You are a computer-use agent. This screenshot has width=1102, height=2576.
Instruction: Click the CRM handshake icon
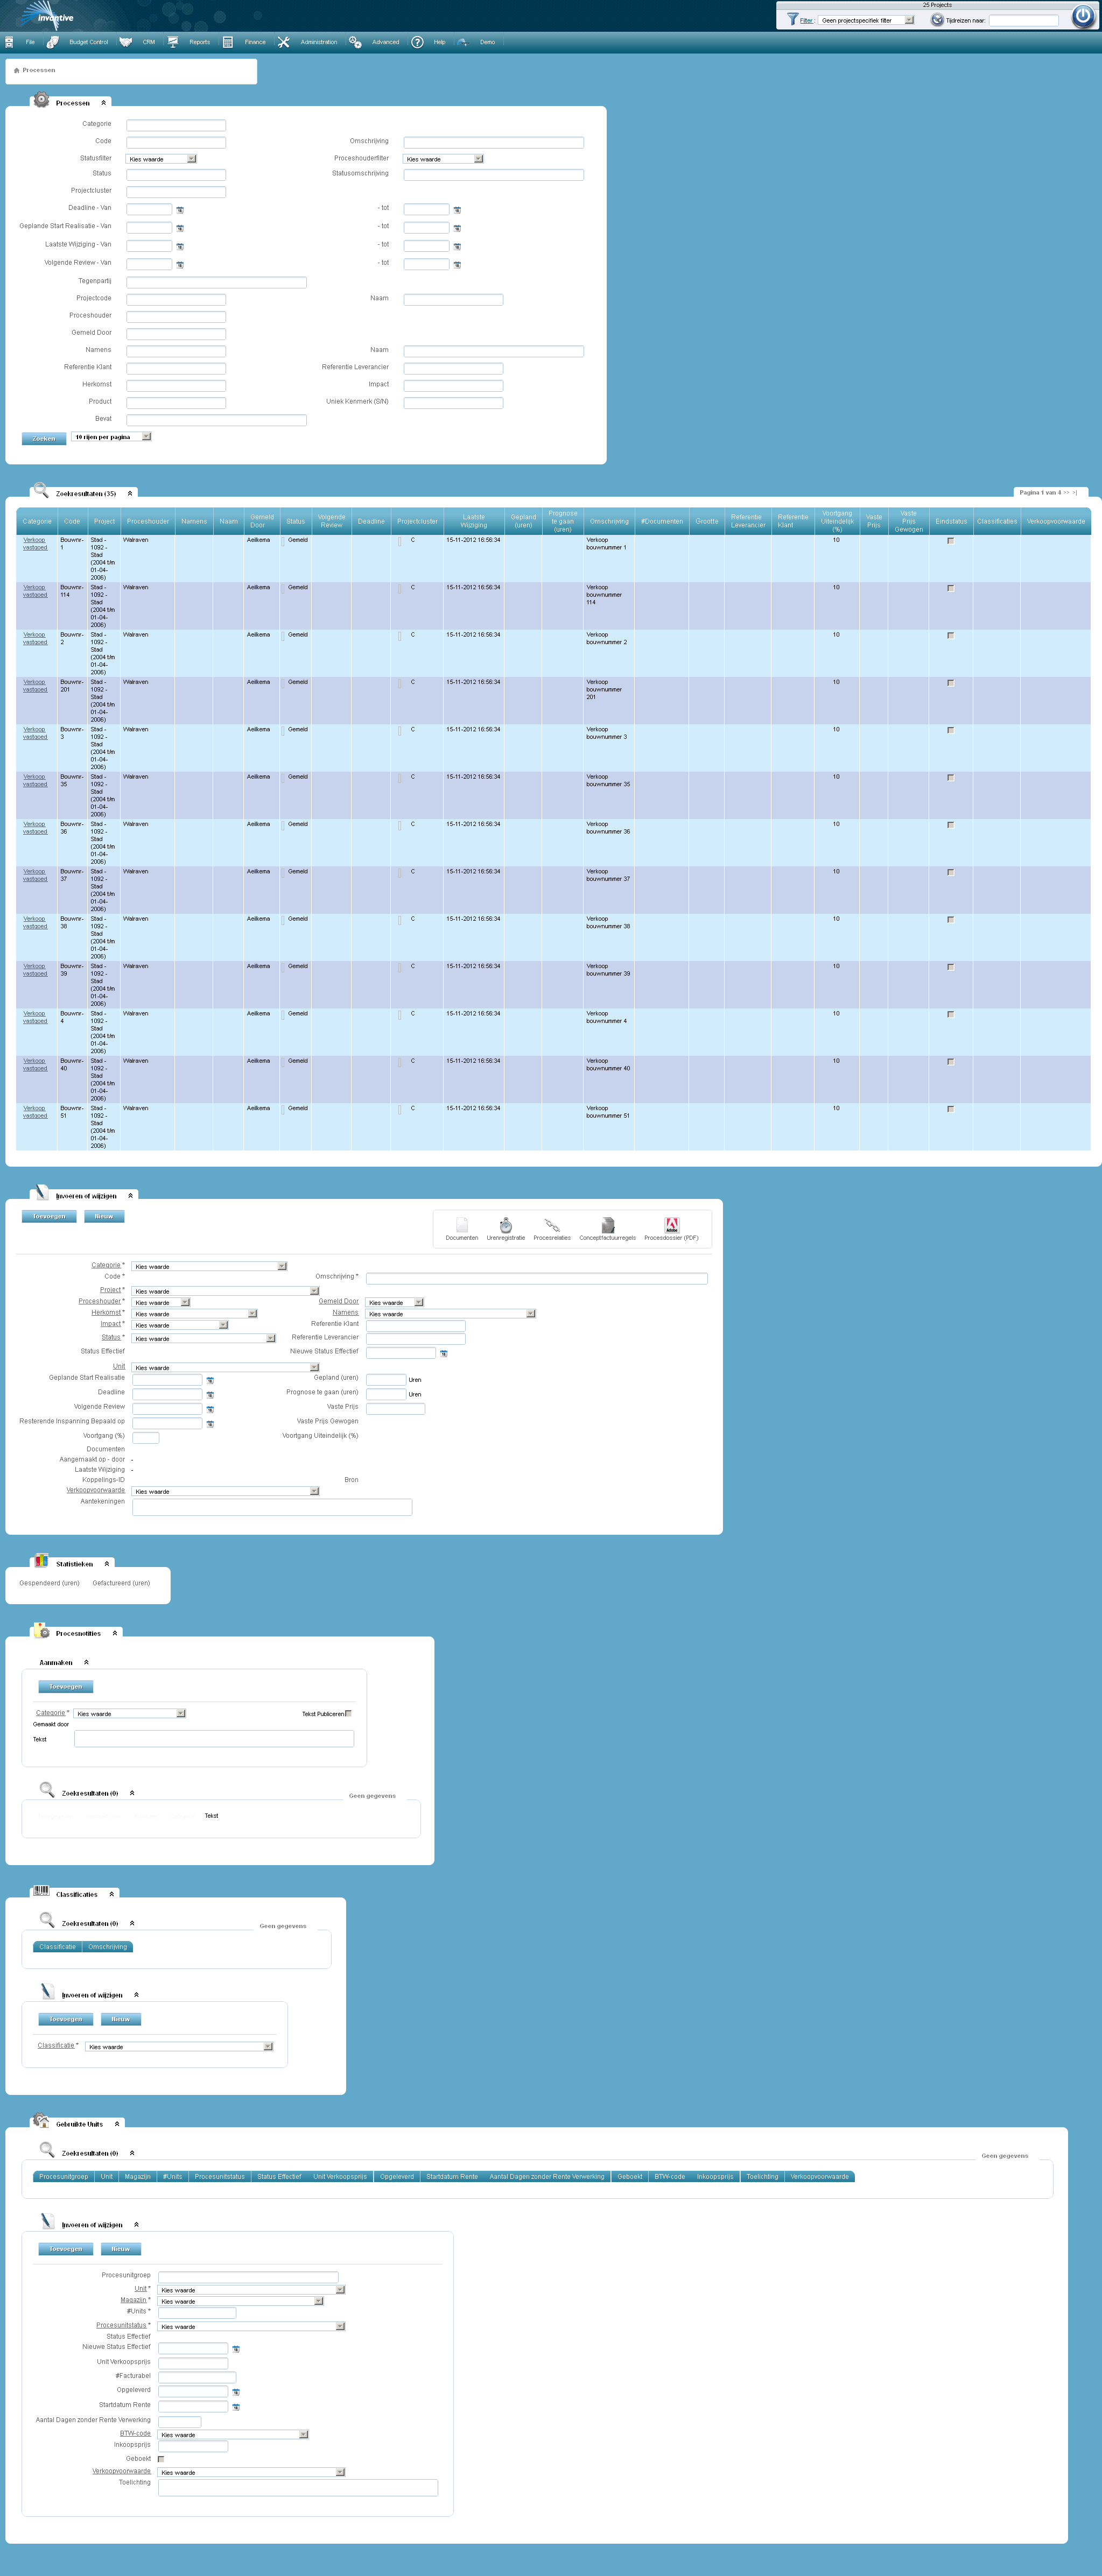(125, 42)
